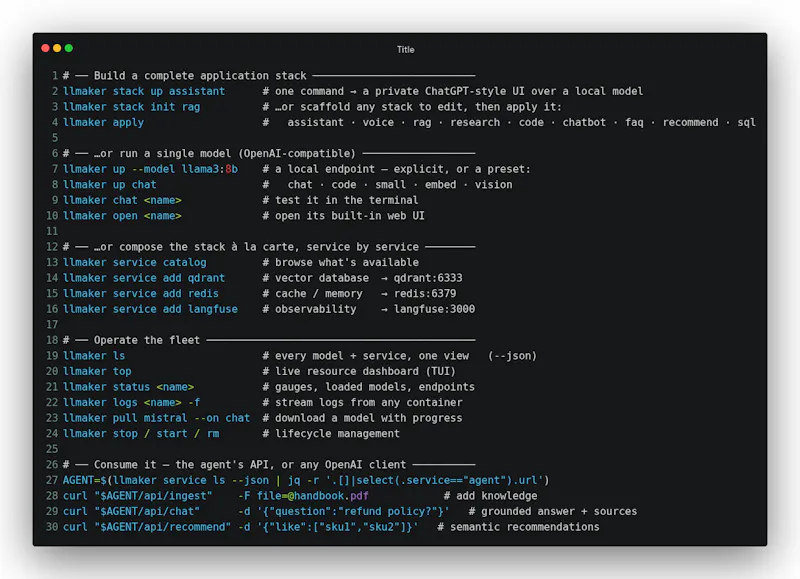This screenshot has width=800, height=579.
Task: Click the 'llmaker ls' command
Action: tap(94, 356)
